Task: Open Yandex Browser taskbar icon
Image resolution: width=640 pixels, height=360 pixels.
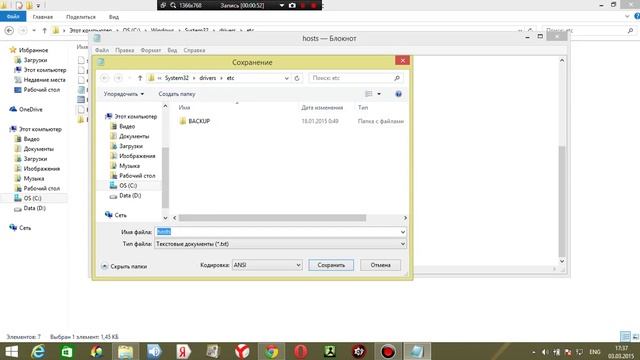Action: click(x=242, y=351)
